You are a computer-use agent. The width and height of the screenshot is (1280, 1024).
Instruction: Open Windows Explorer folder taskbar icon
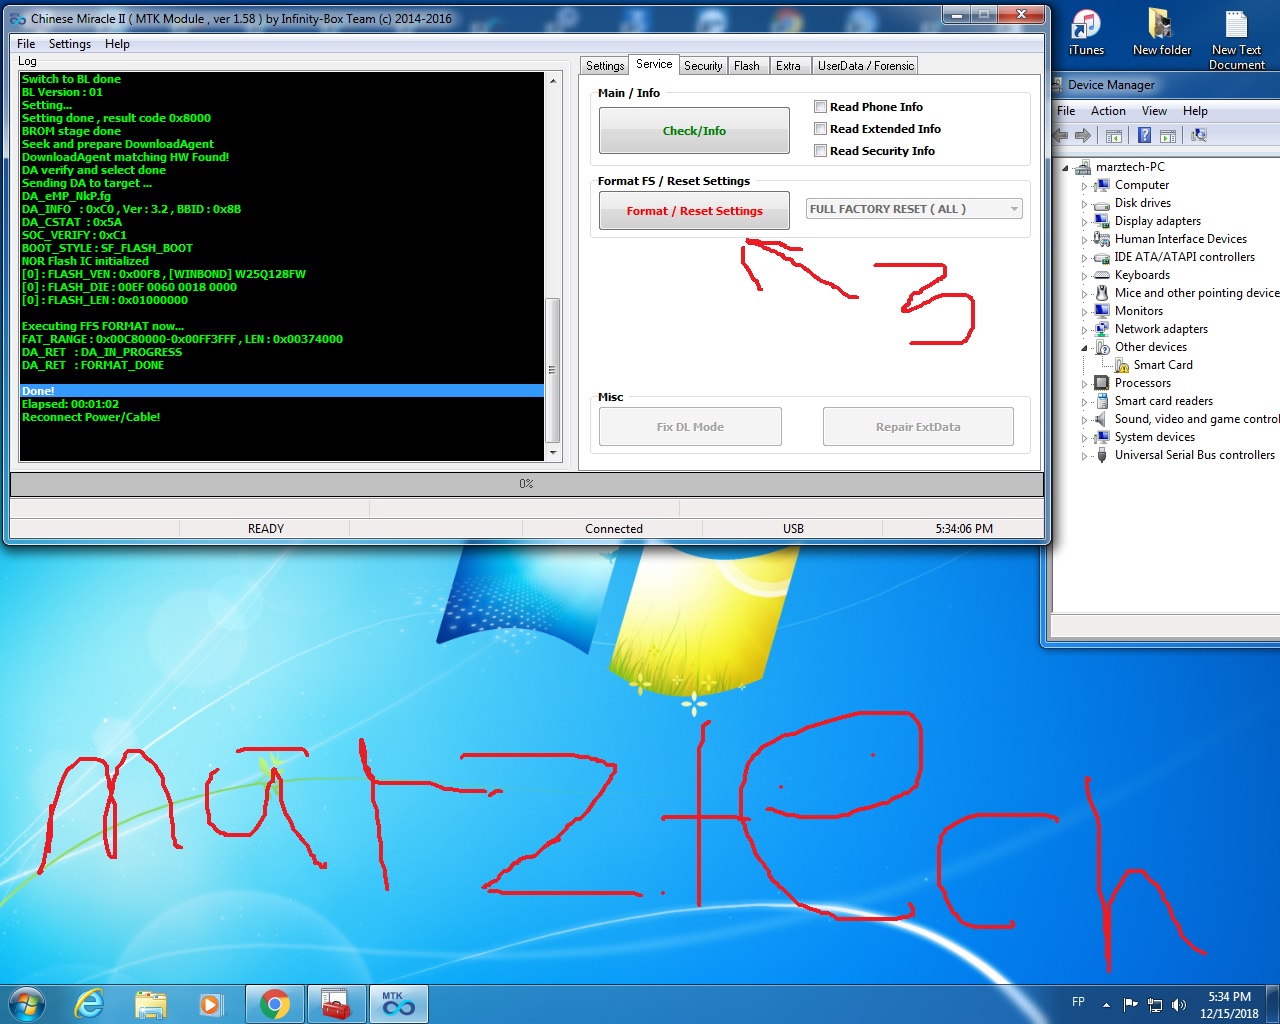tap(150, 1004)
